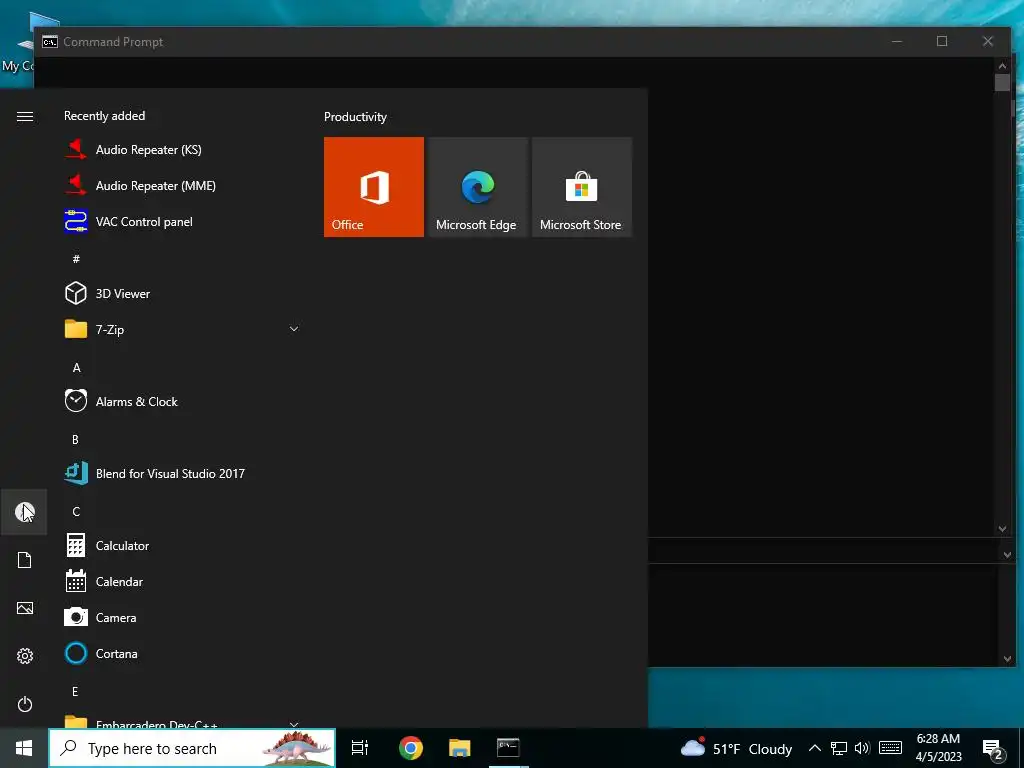Click the Recently added heading

point(104,116)
